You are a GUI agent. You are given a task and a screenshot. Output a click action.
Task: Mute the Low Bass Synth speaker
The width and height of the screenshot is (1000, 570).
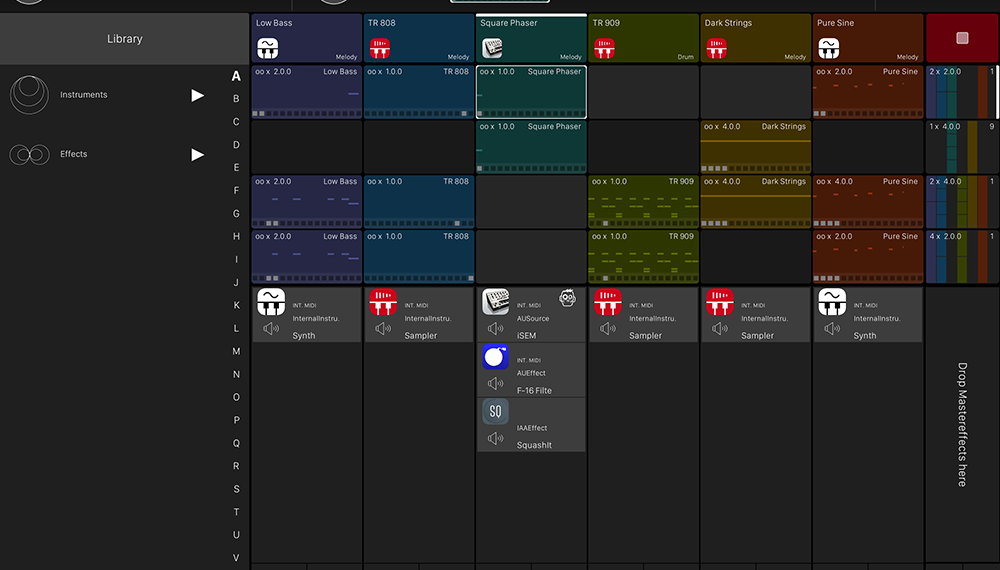[x=271, y=328]
